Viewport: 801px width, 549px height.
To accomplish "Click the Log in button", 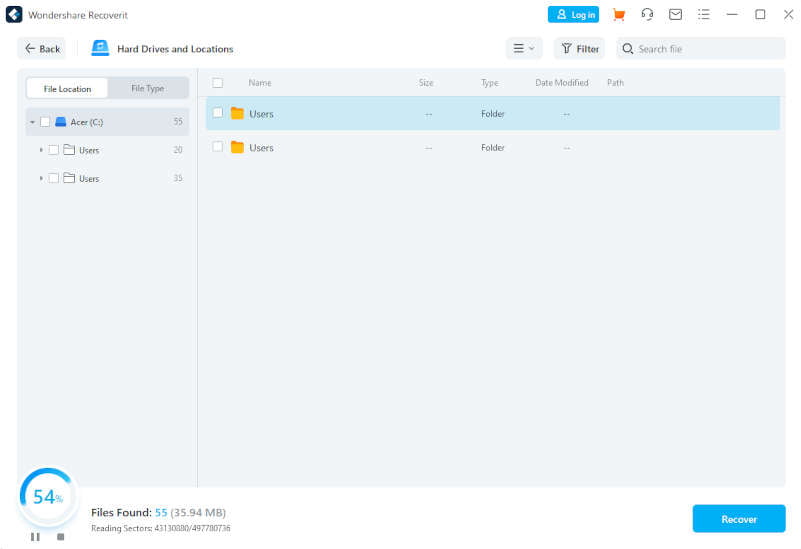I will click(x=573, y=15).
